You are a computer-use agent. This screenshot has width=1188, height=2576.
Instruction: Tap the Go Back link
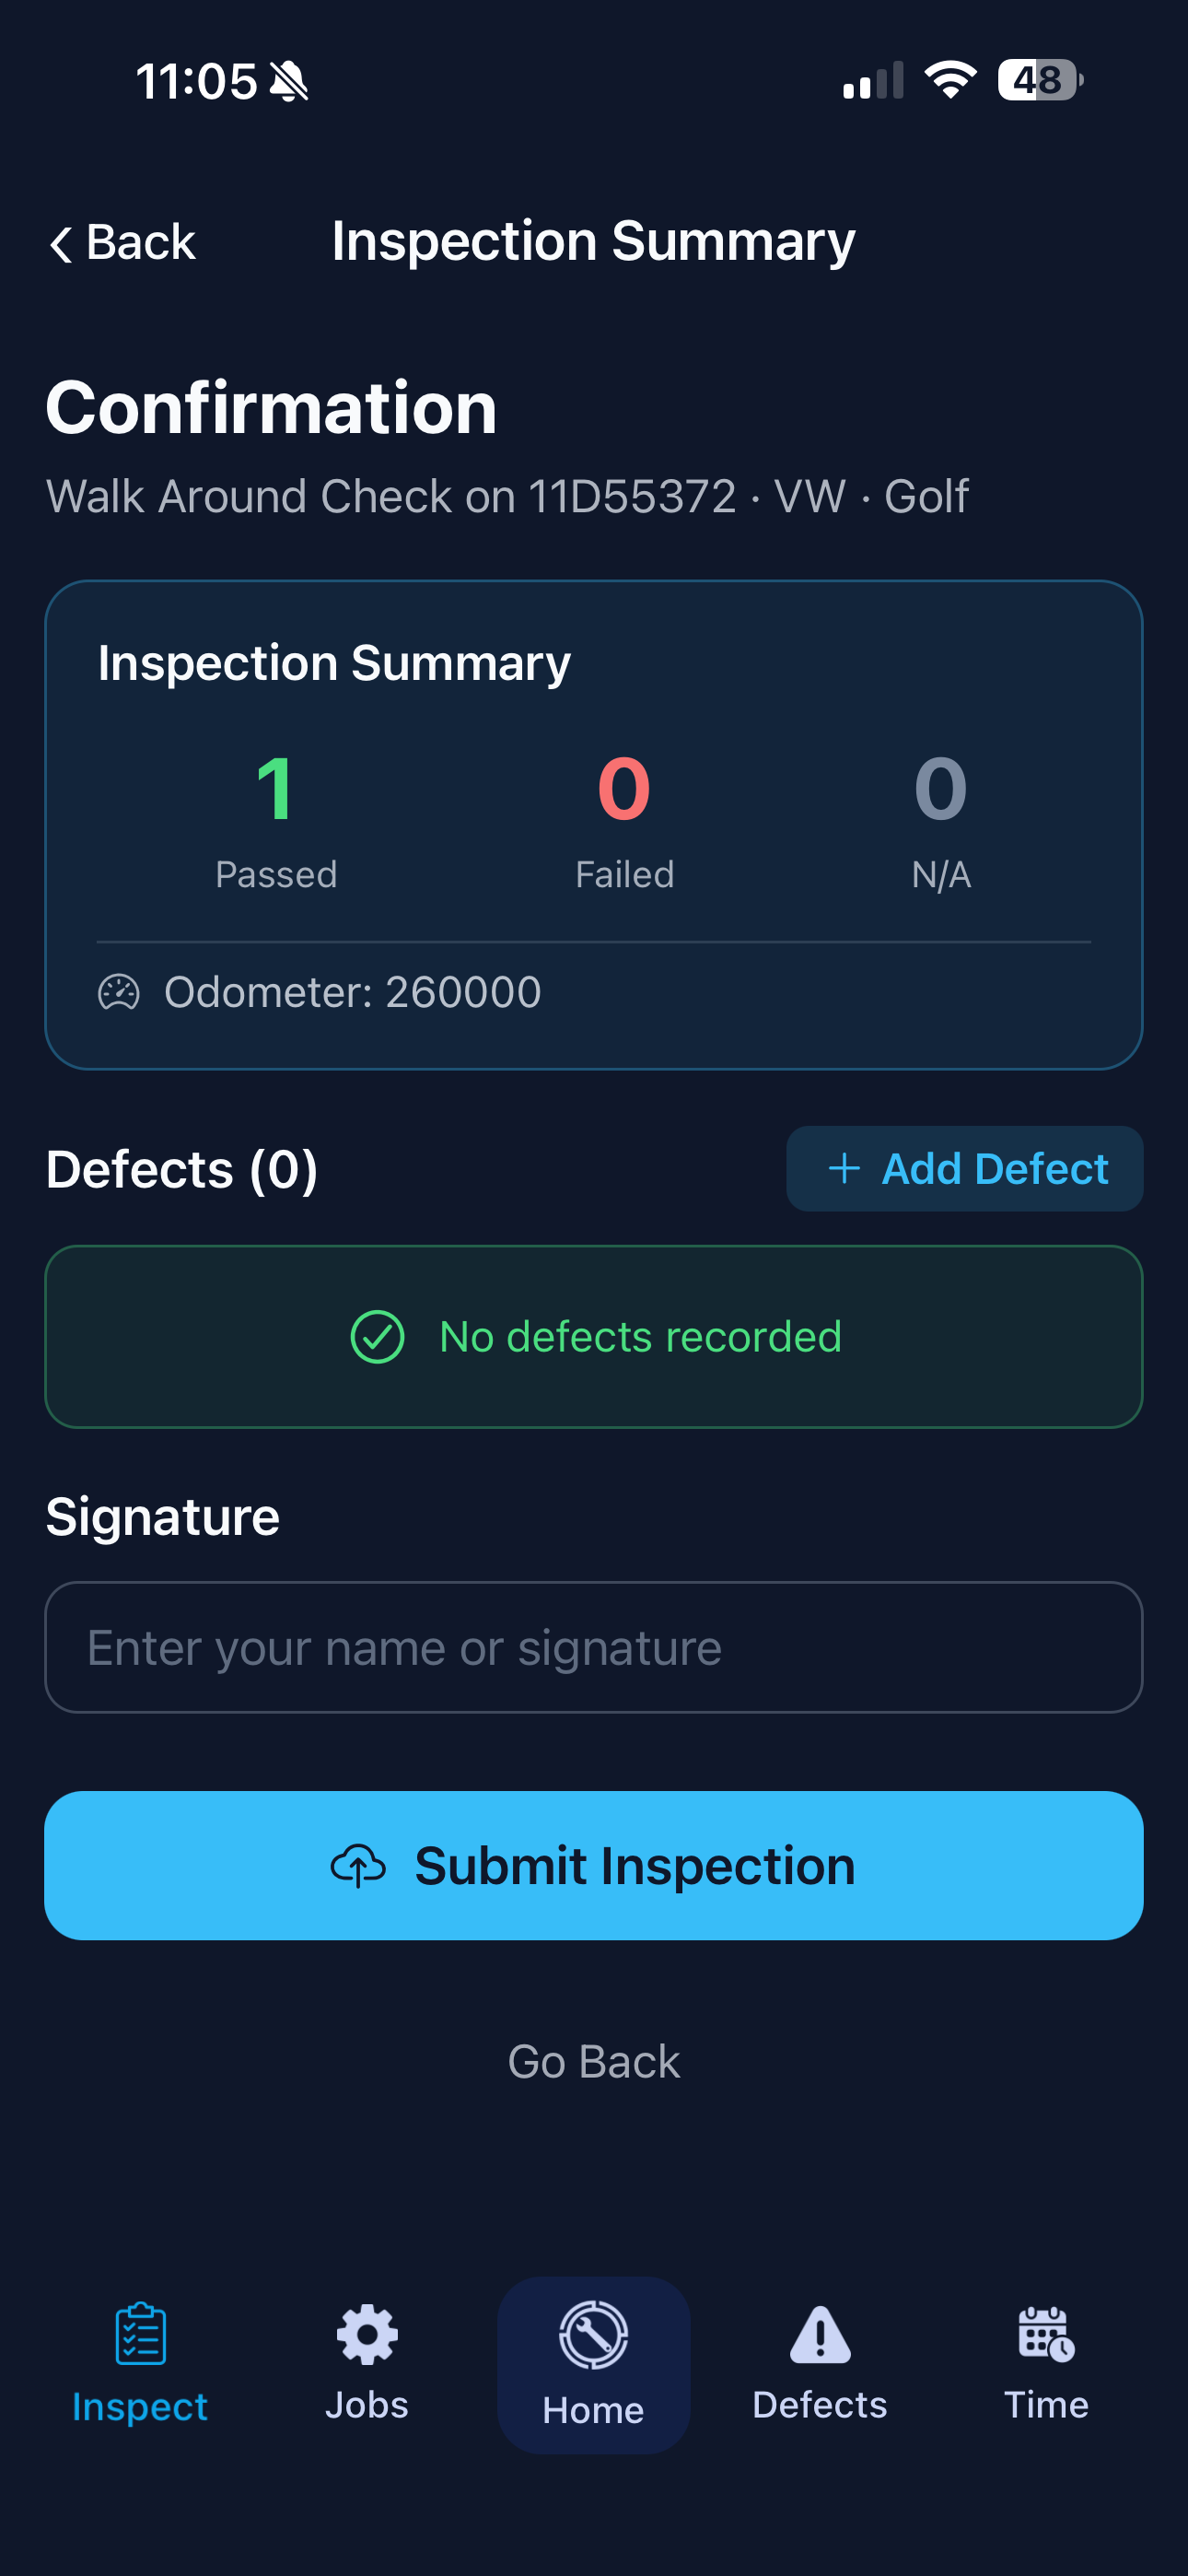(x=593, y=2060)
